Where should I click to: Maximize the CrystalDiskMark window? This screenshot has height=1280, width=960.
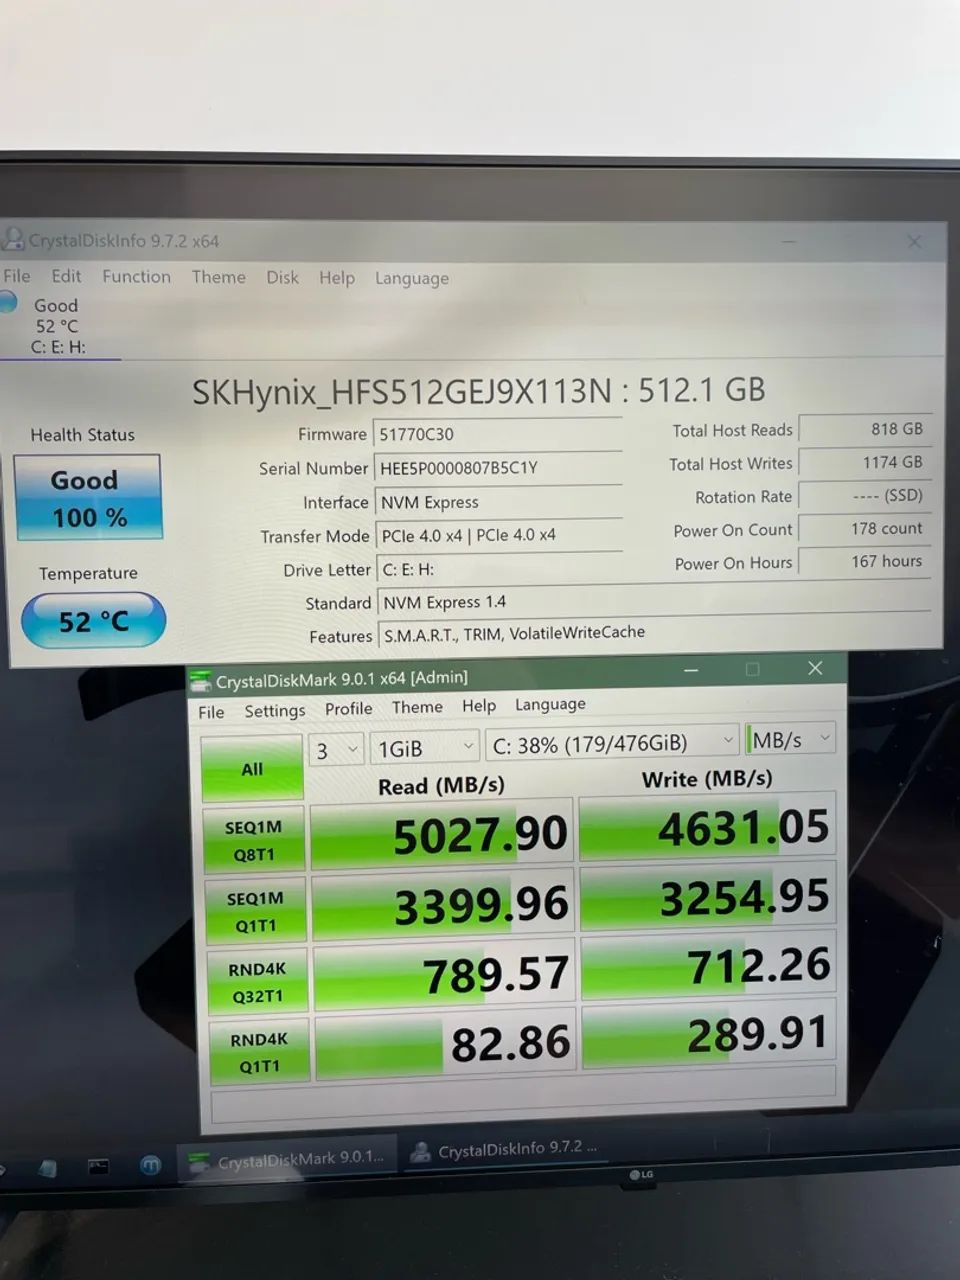pos(753,669)
